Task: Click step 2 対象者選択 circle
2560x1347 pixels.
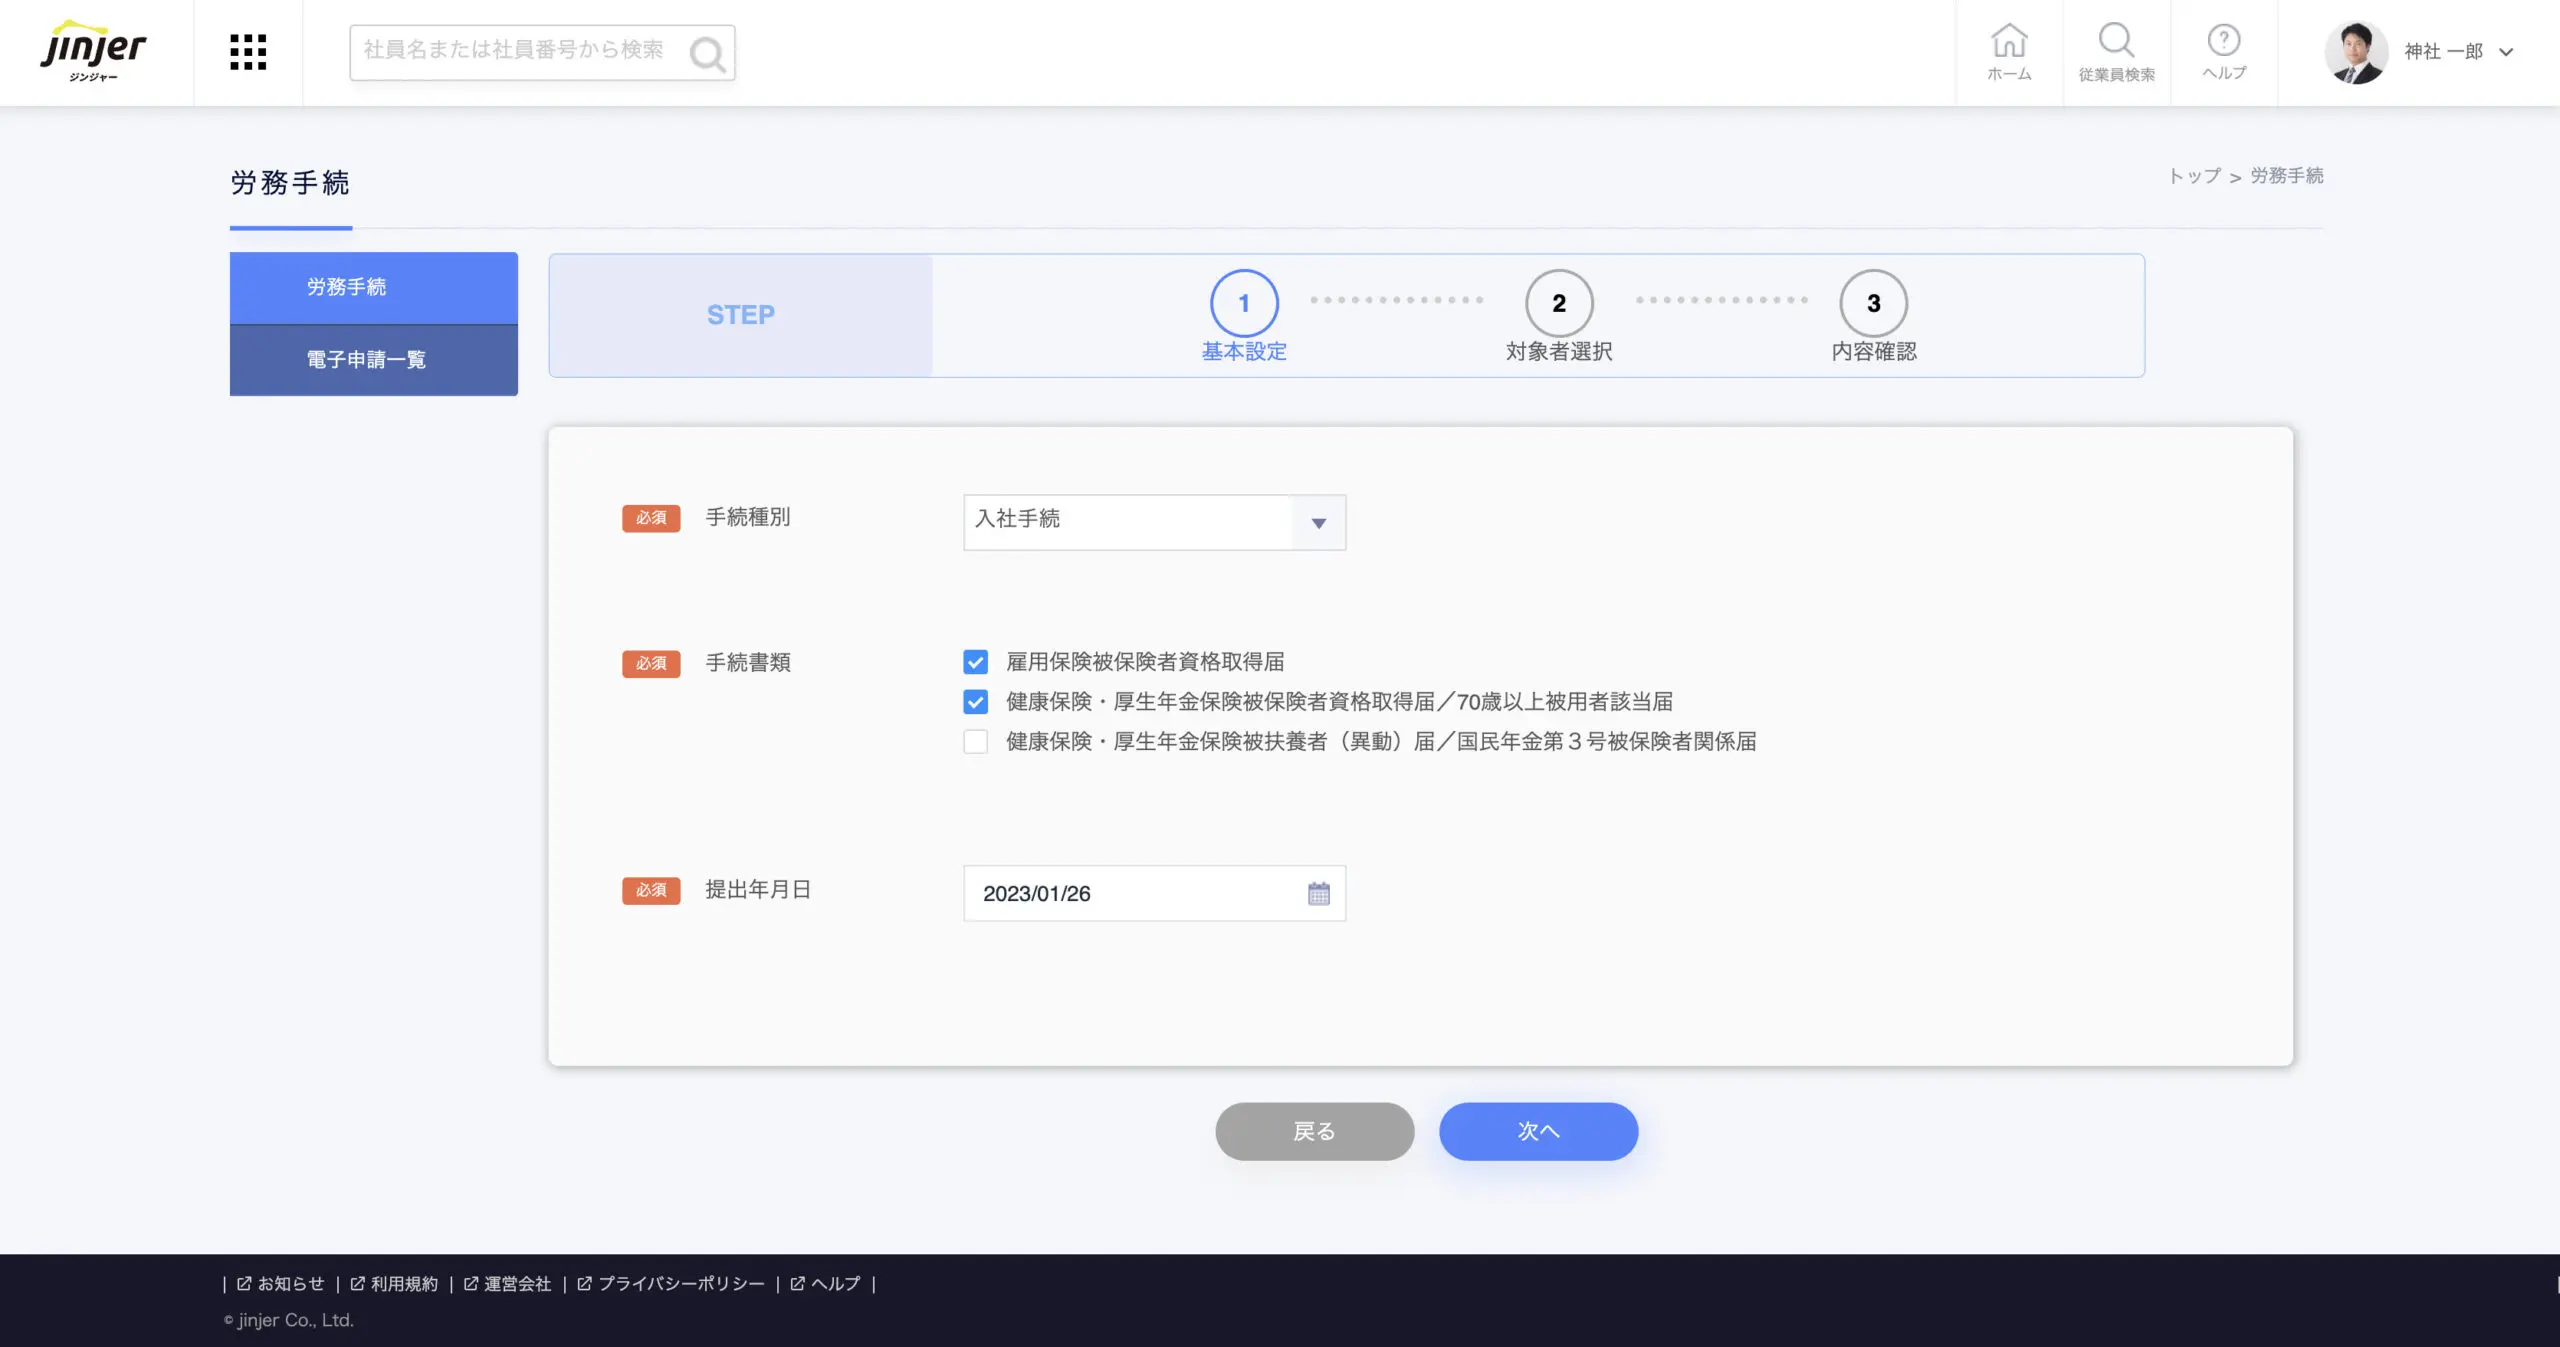Action: 1558,304
